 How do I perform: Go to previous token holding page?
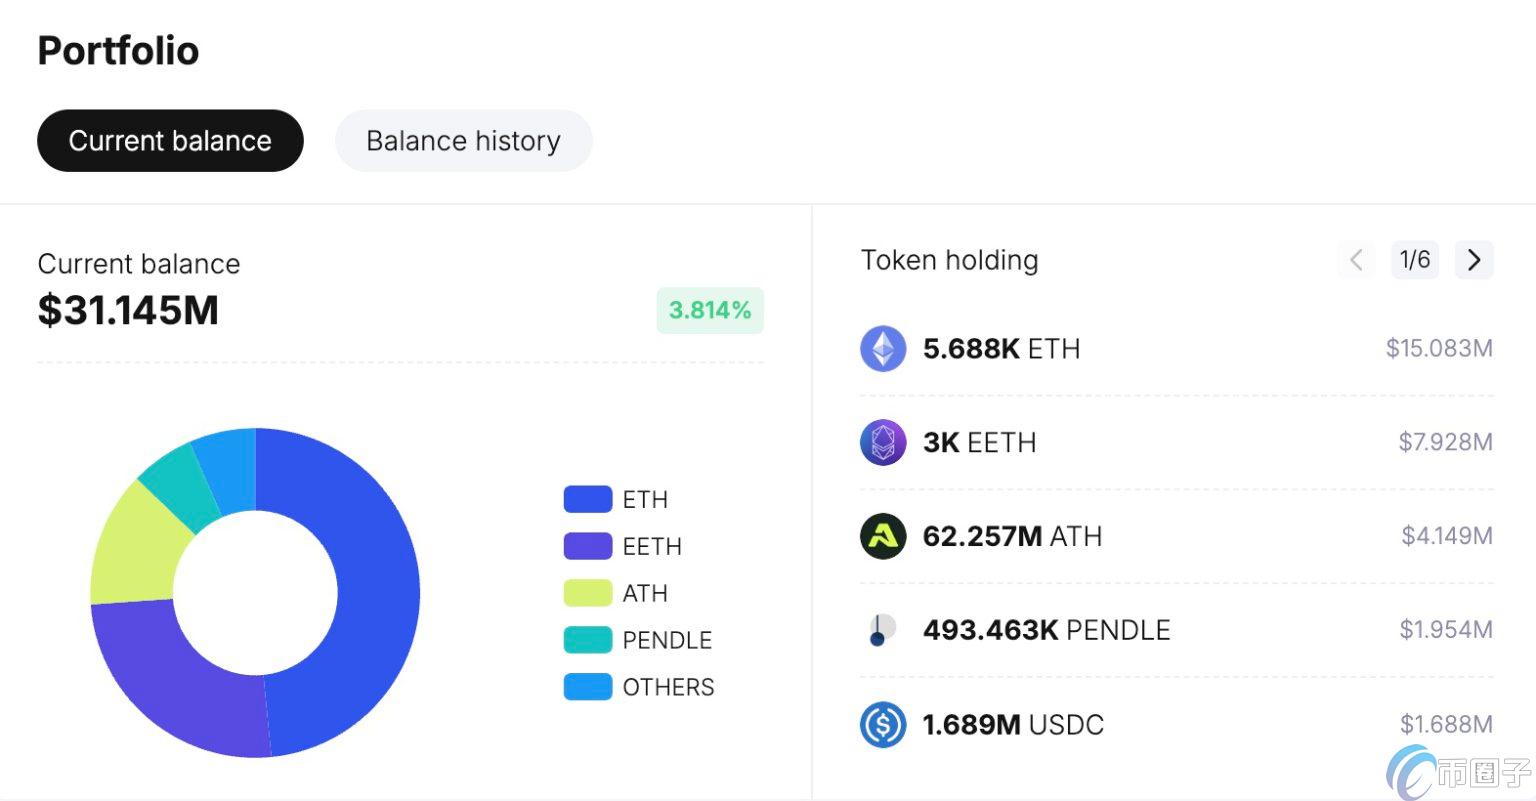pyautogui.click(x=1356, y=260)
